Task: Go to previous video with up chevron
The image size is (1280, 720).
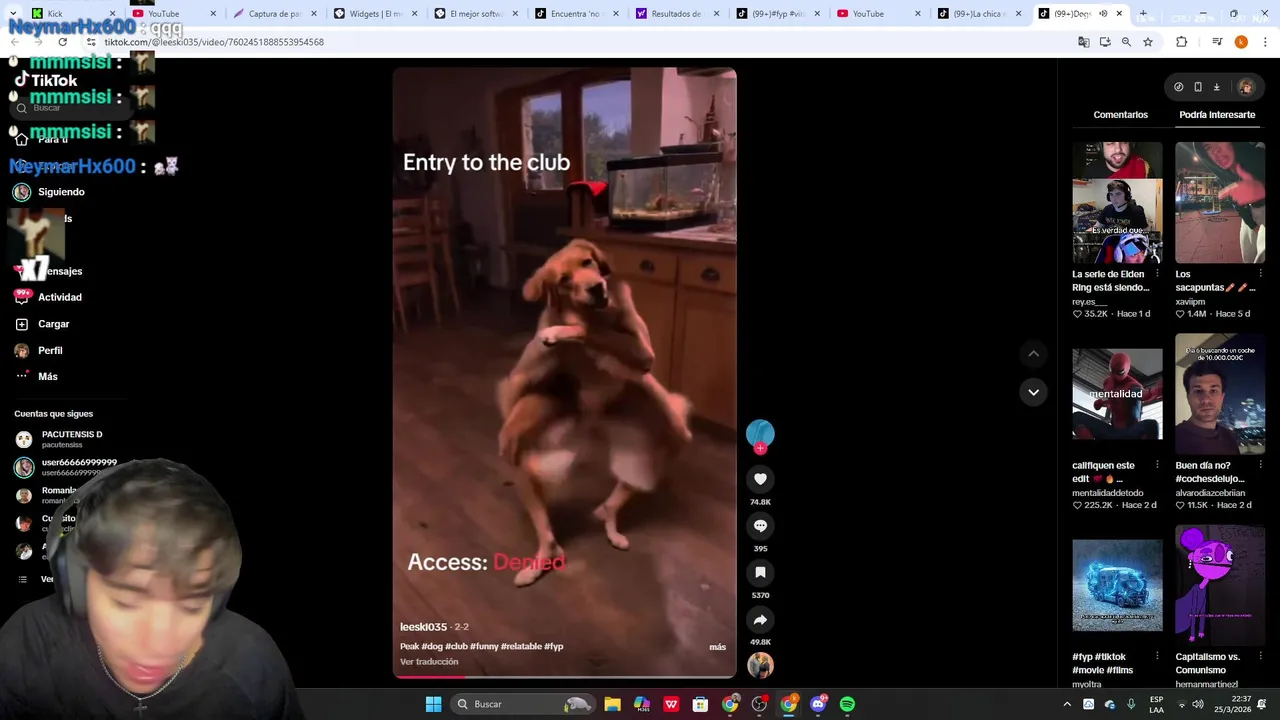Action: (1033, 354)
